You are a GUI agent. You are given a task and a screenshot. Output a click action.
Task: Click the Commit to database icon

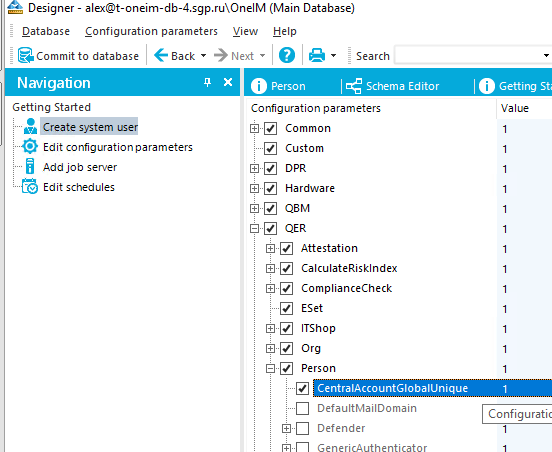[25, 56]
